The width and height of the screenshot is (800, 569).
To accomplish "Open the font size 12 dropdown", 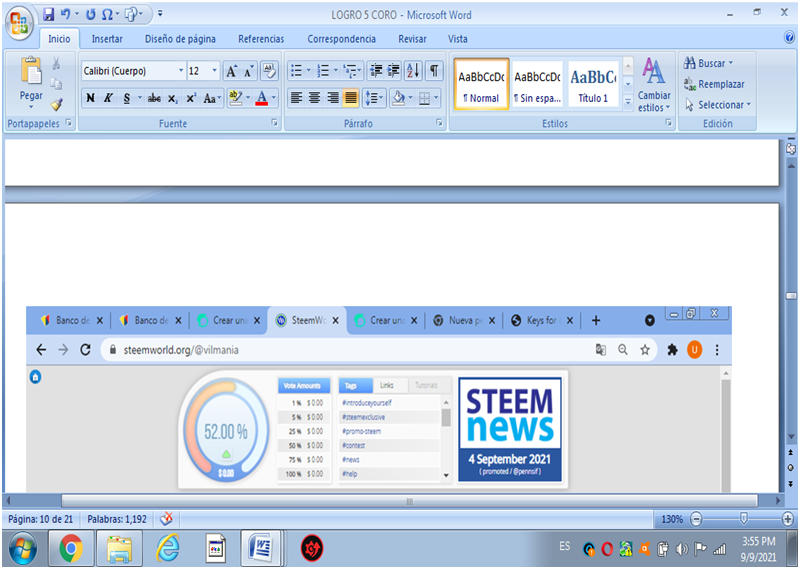I will (x=214, y=71).
